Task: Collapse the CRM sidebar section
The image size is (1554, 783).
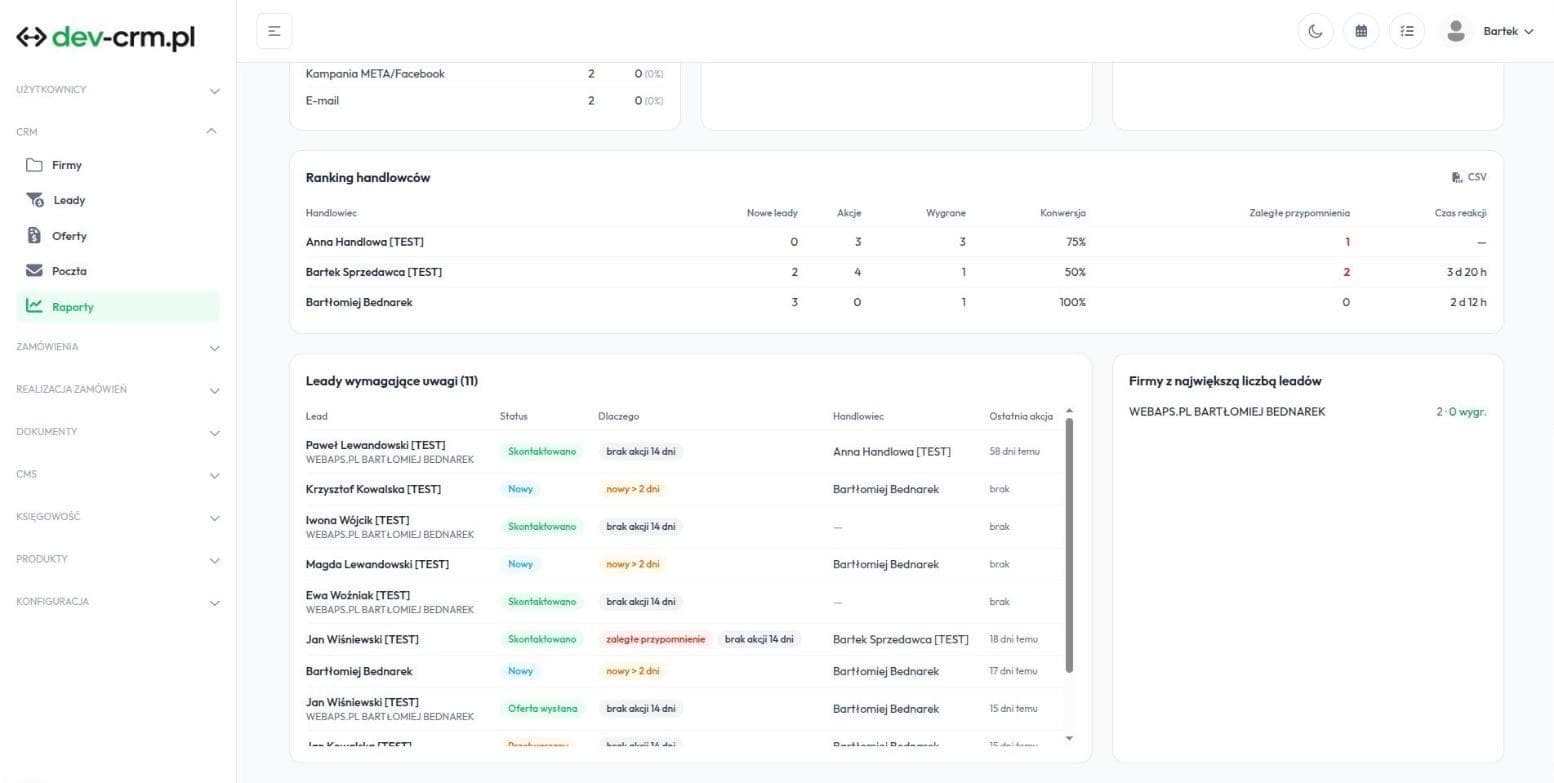Action: (x=118, y=131)
